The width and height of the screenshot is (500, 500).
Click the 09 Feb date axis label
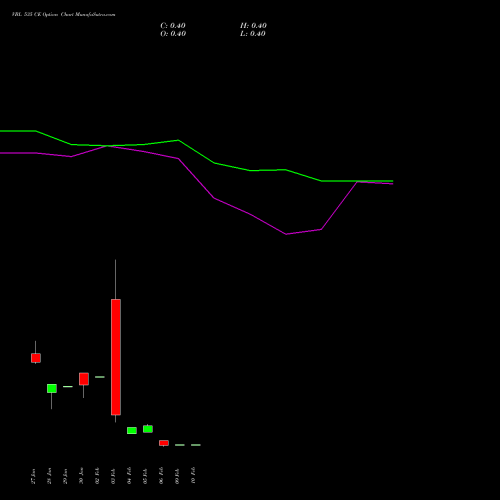[177, 476]
